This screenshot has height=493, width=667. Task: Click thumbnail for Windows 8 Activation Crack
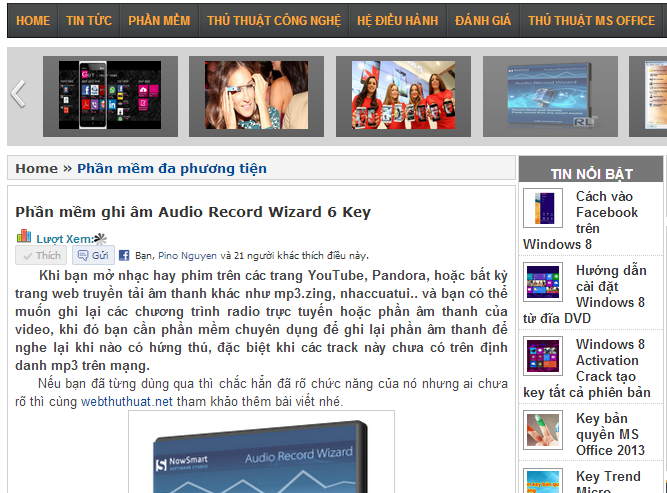(543, 356)
